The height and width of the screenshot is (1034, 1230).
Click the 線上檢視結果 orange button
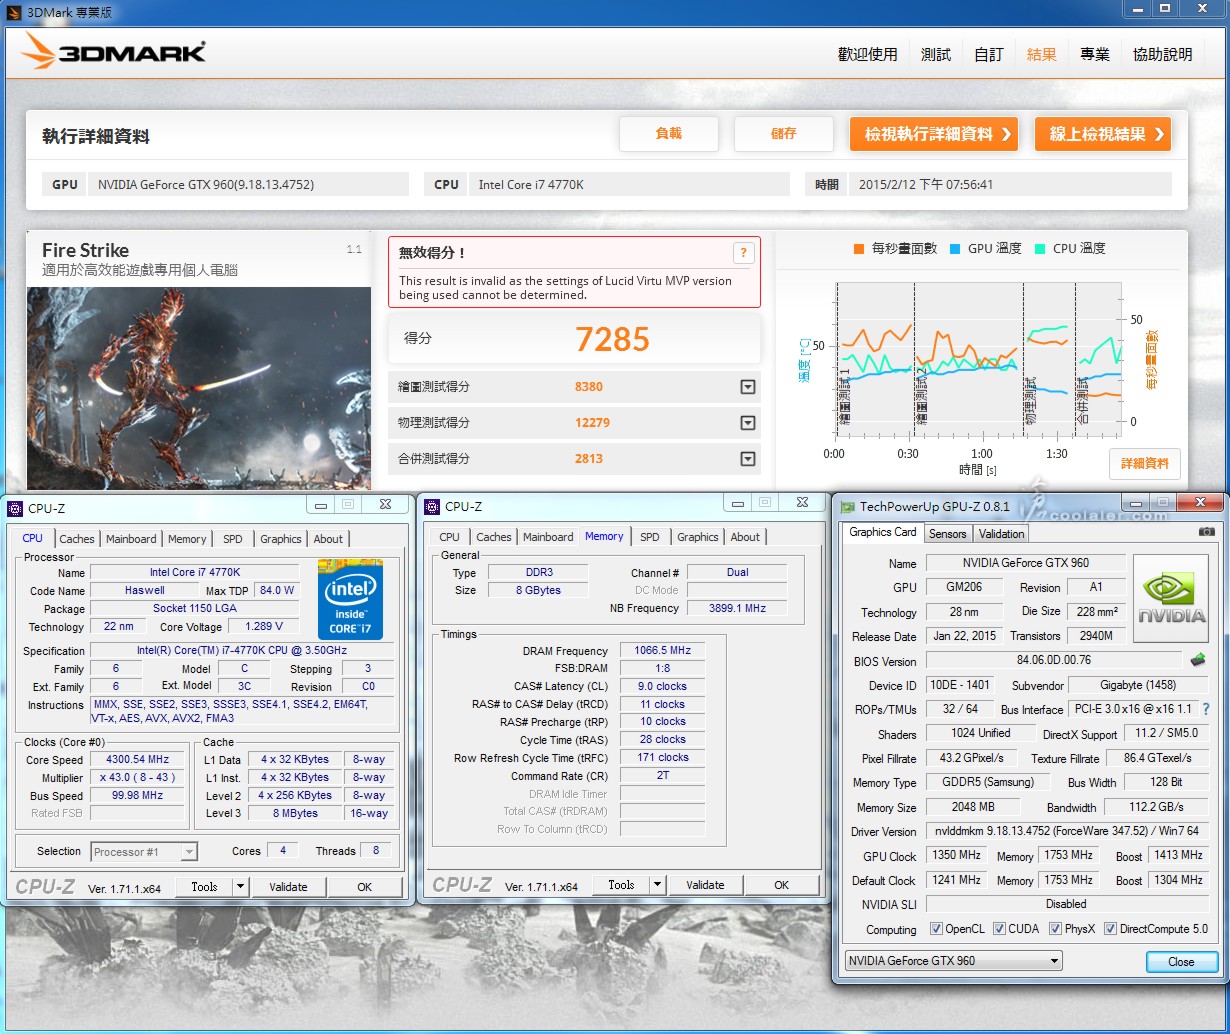point(1103,134)
